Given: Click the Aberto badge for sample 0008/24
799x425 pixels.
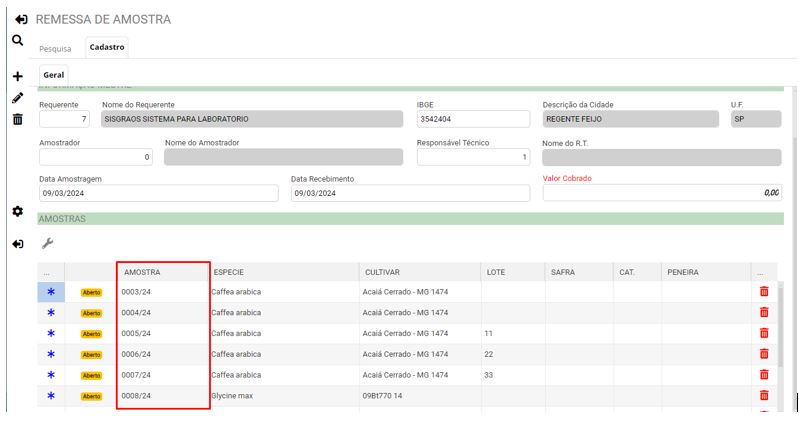Looking at the screenshot, I should click(x=91, y=397).
